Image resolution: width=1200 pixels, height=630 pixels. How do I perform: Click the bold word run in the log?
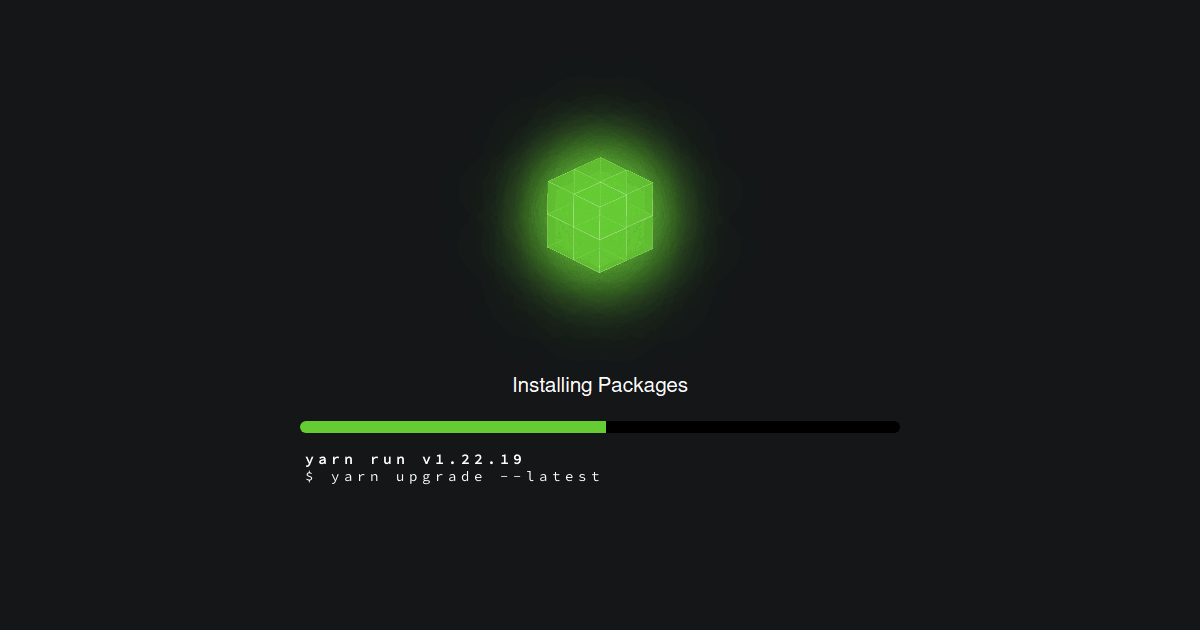point(389,460)
